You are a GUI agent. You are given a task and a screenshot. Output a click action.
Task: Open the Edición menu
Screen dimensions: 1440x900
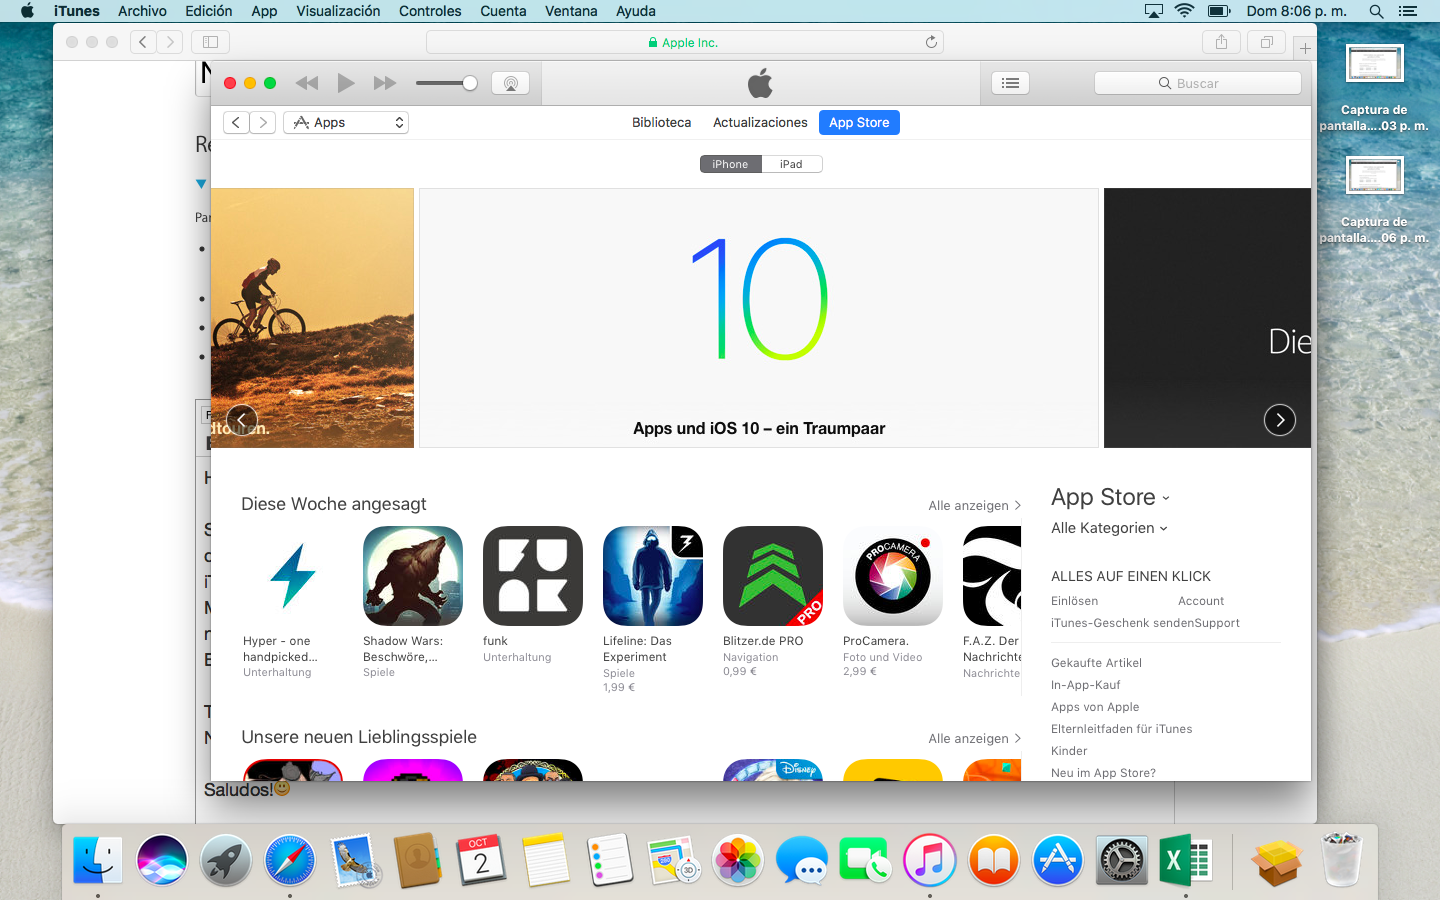pyautogui.click(x=208, y=11)
